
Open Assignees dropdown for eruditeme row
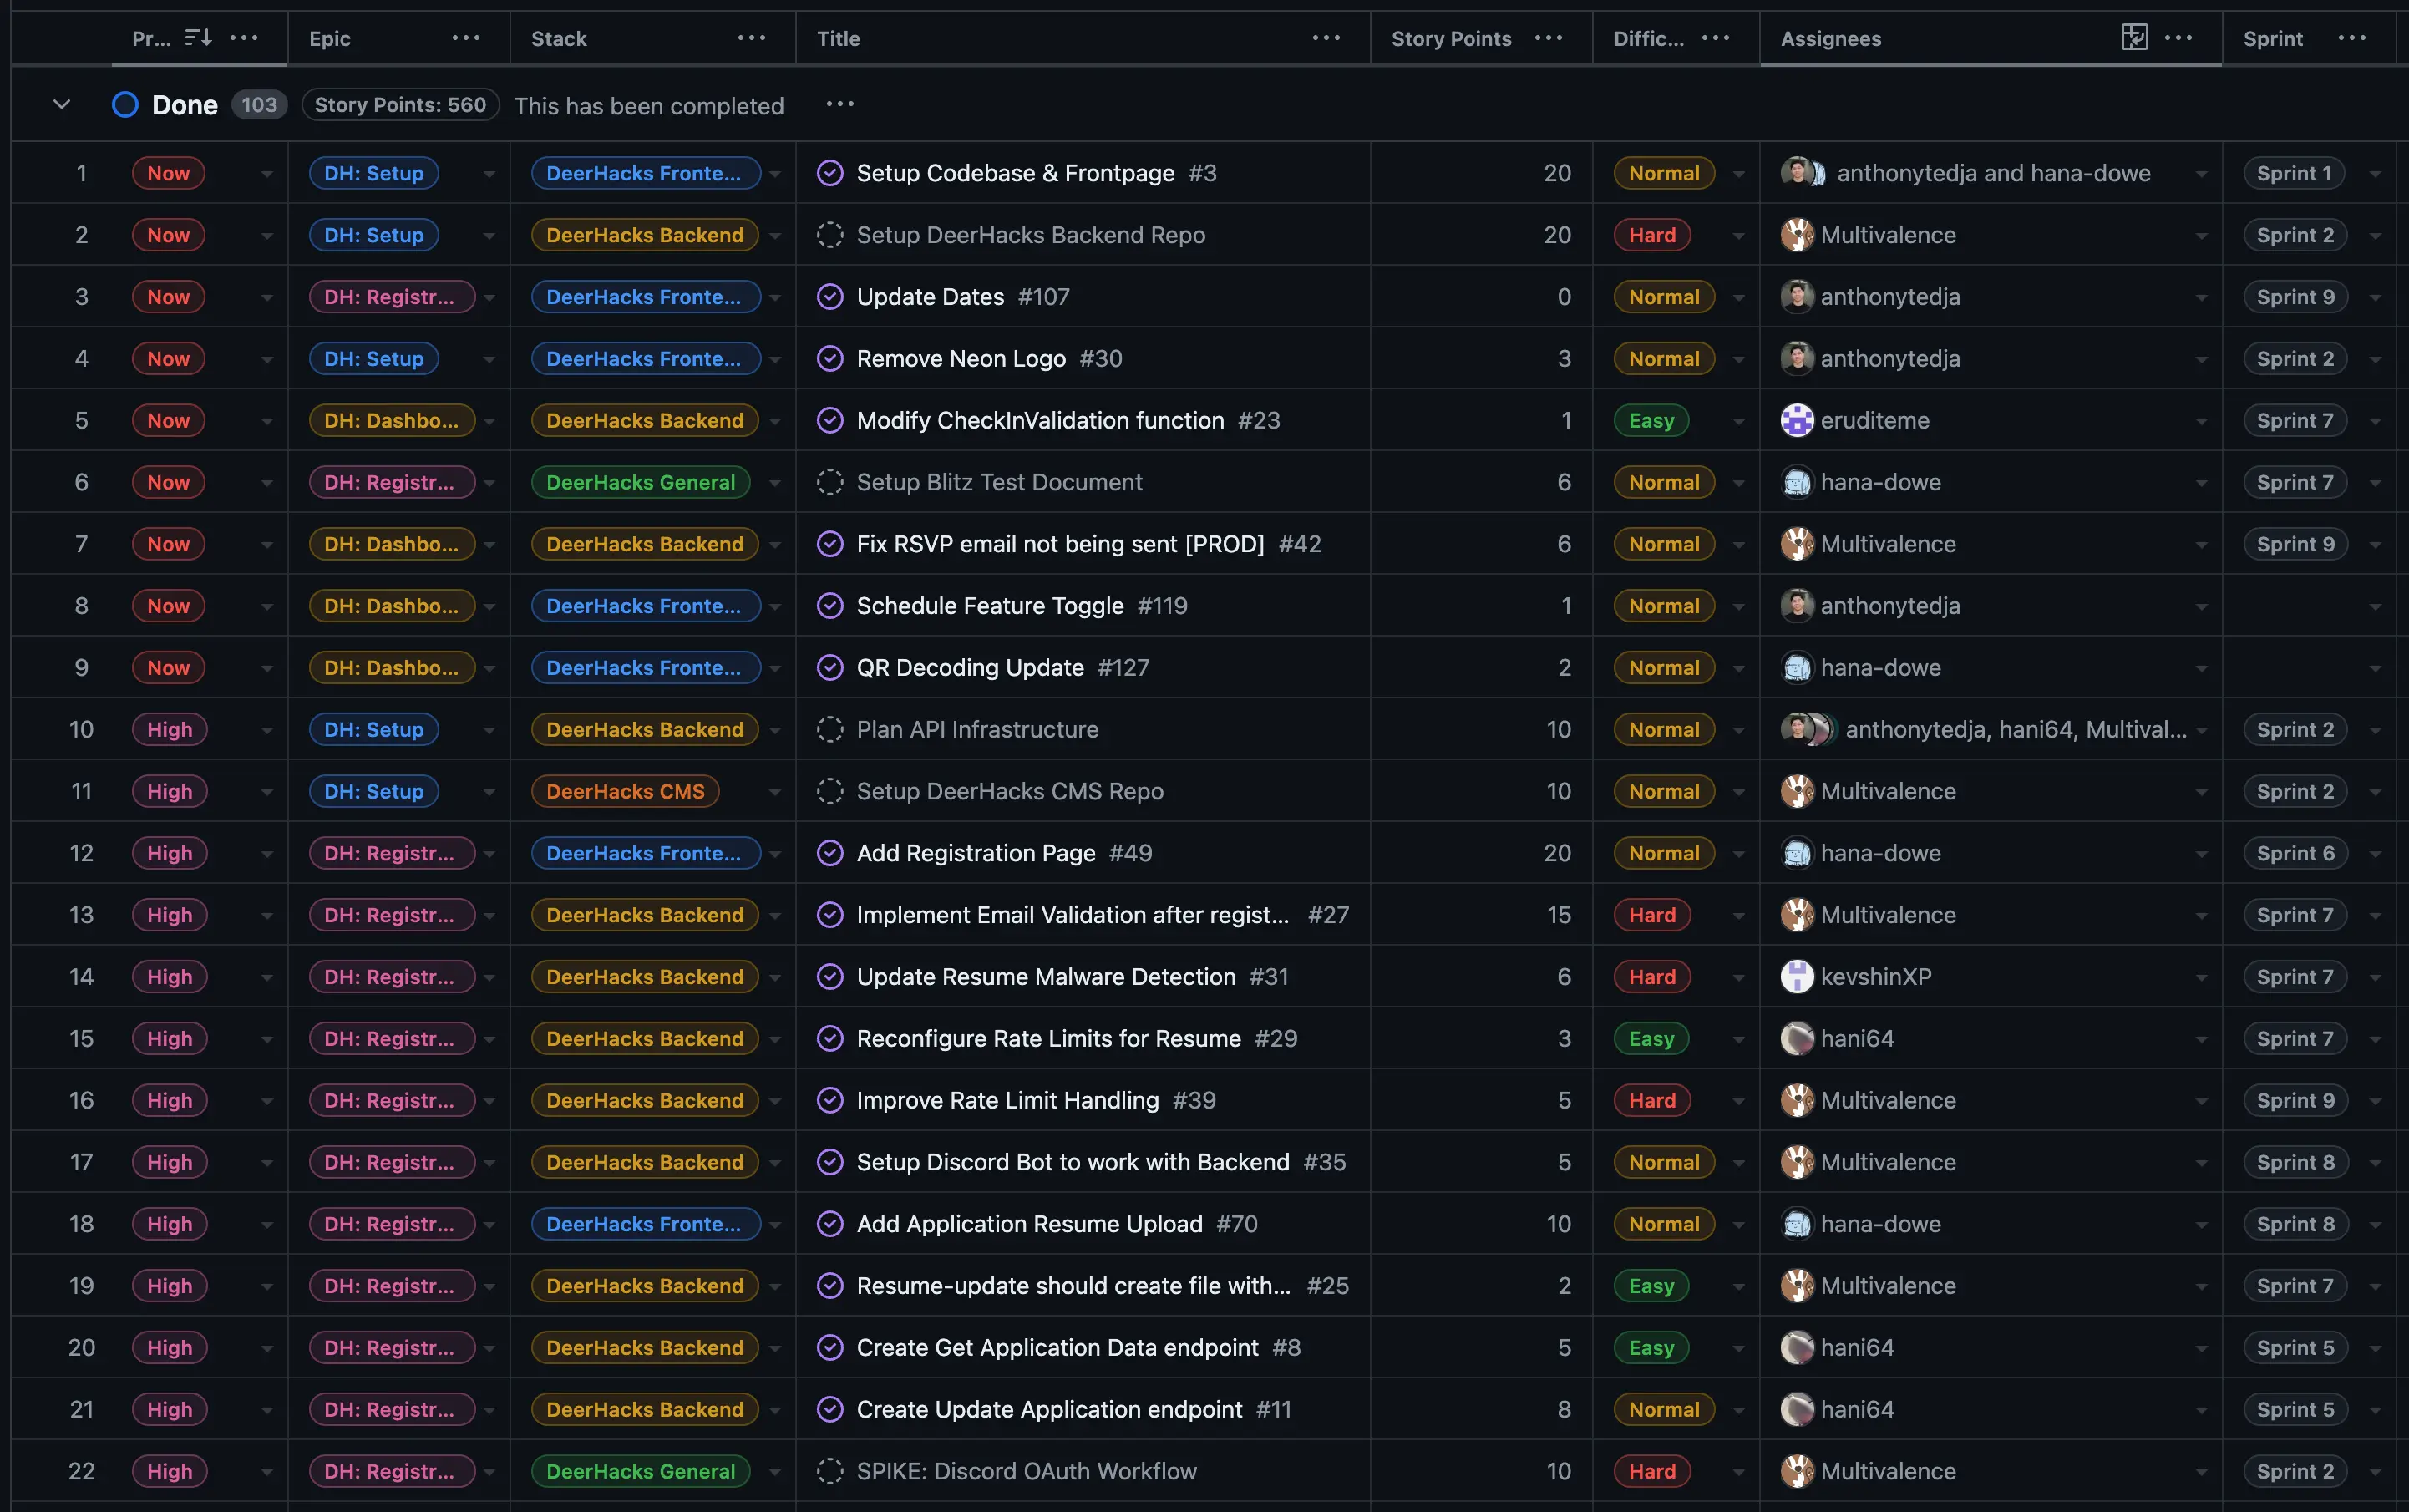point(2200,421)
